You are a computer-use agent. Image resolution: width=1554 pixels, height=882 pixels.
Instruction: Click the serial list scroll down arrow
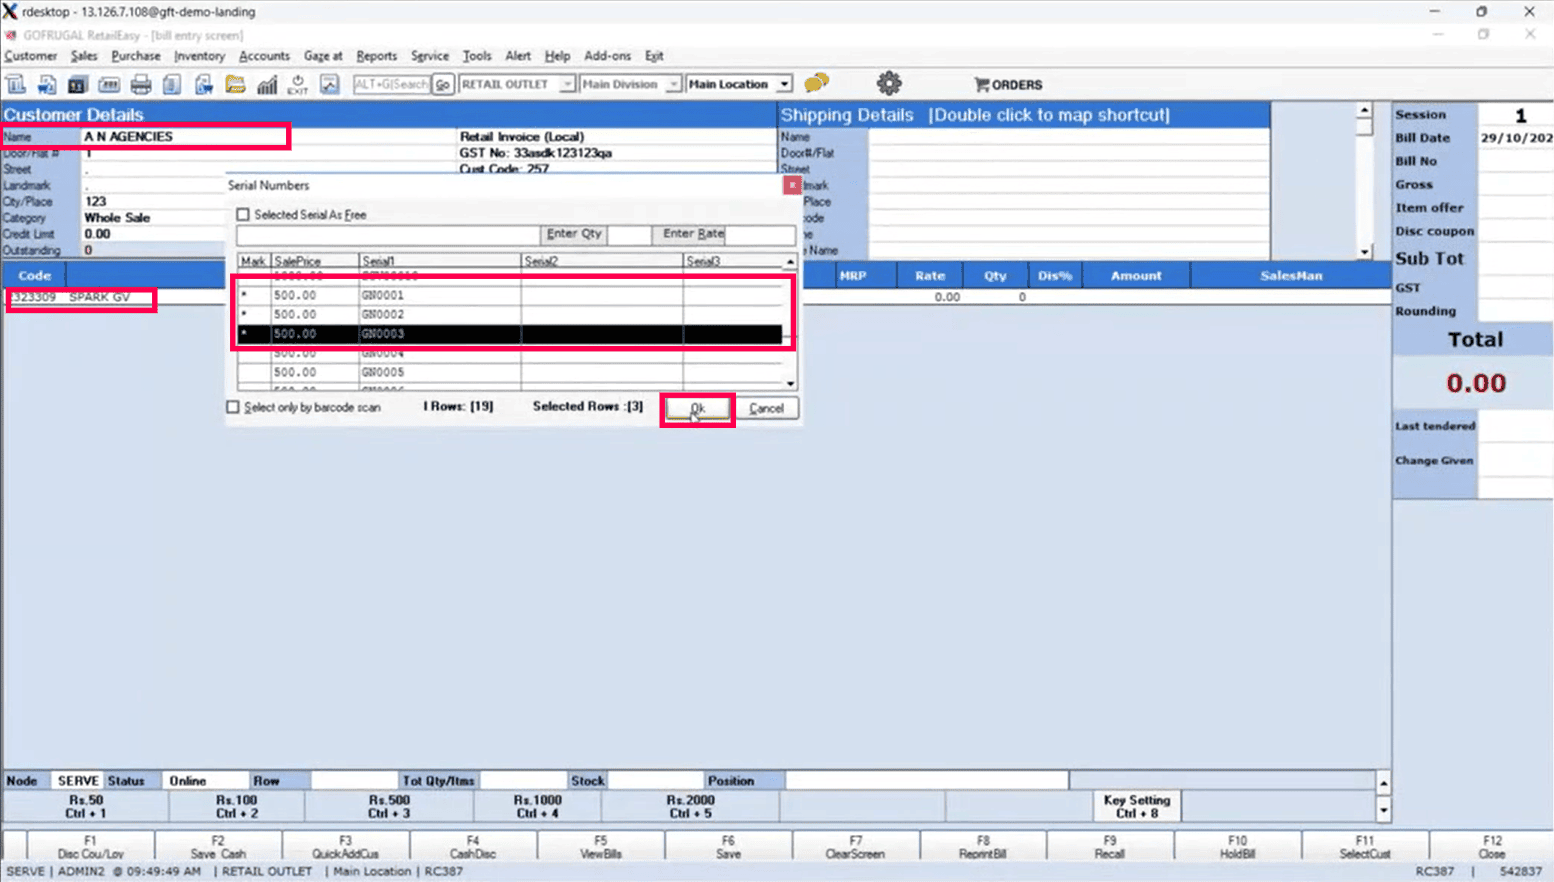790,383
